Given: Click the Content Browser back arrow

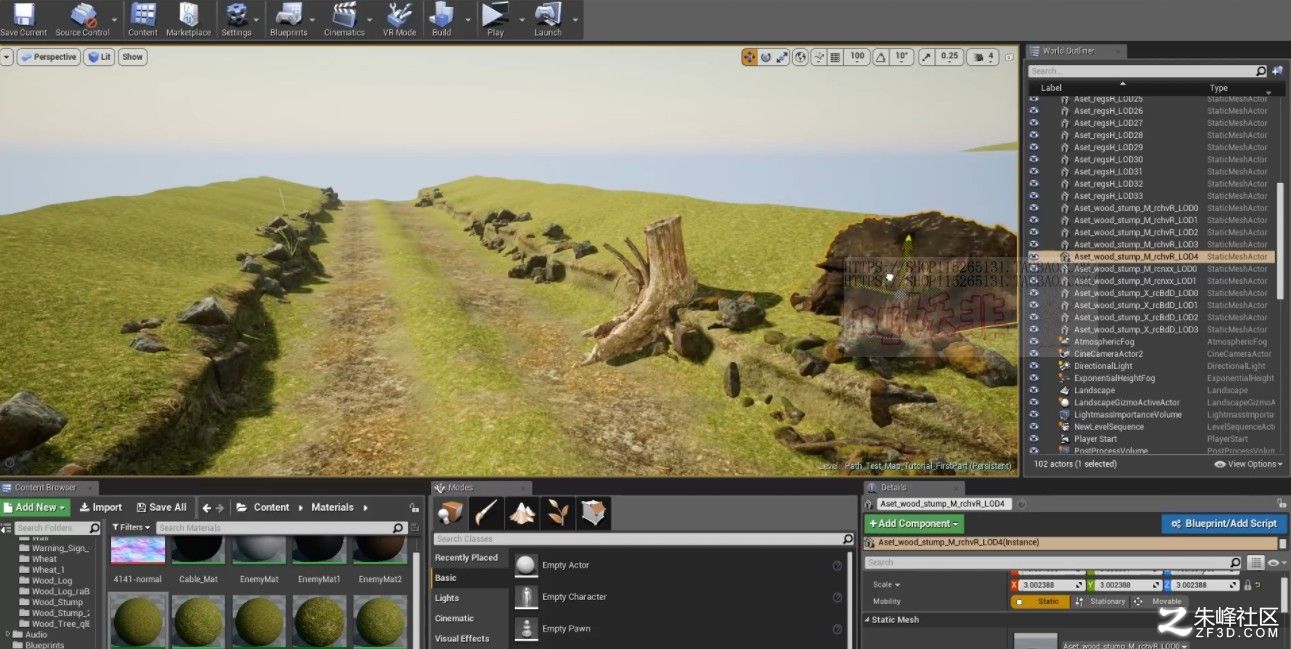Looking at the screenshot, I should [x=207, y=507].
